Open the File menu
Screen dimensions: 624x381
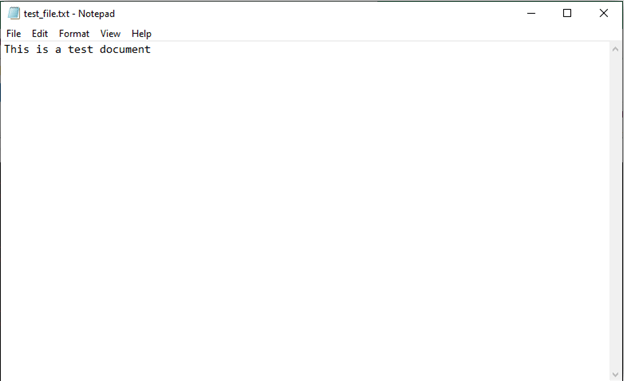point(14,34)
